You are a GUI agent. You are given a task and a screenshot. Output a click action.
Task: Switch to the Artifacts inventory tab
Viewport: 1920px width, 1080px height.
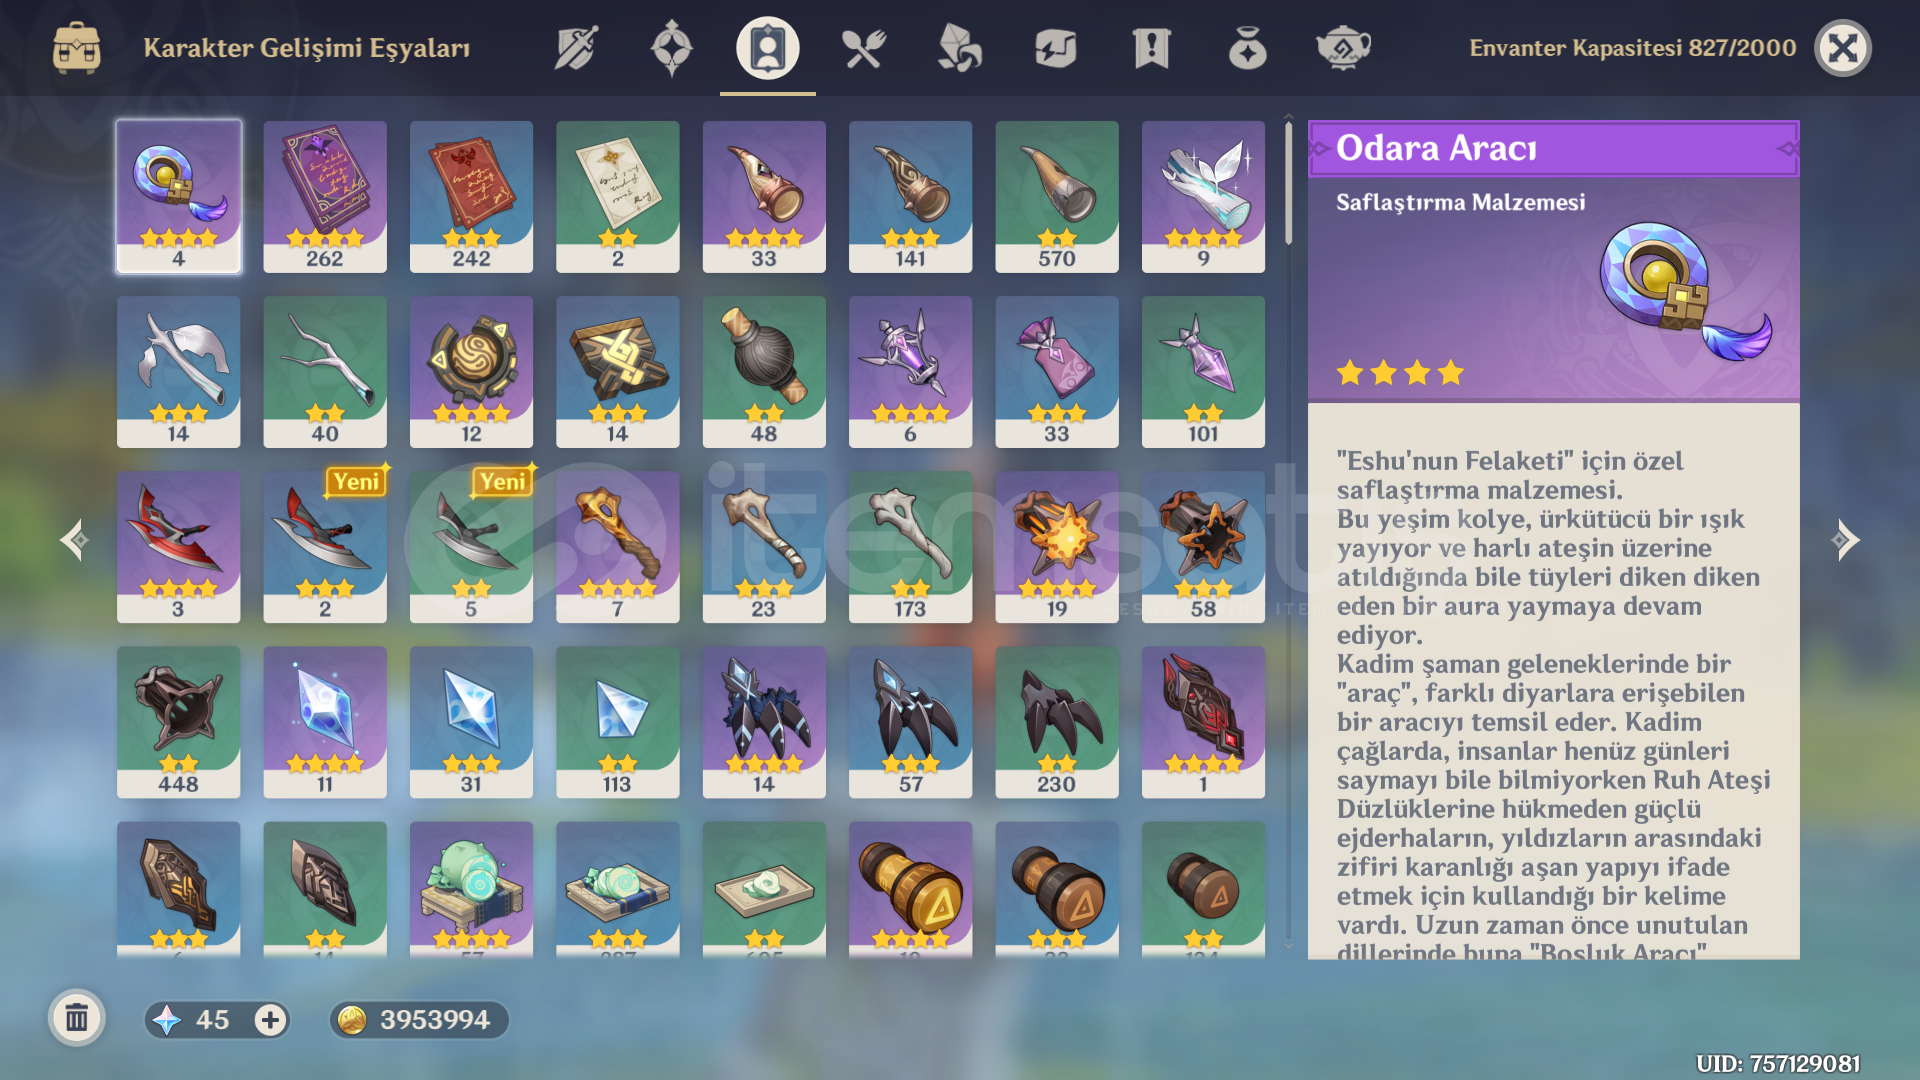pyautogui.click(x=672, y=48)
